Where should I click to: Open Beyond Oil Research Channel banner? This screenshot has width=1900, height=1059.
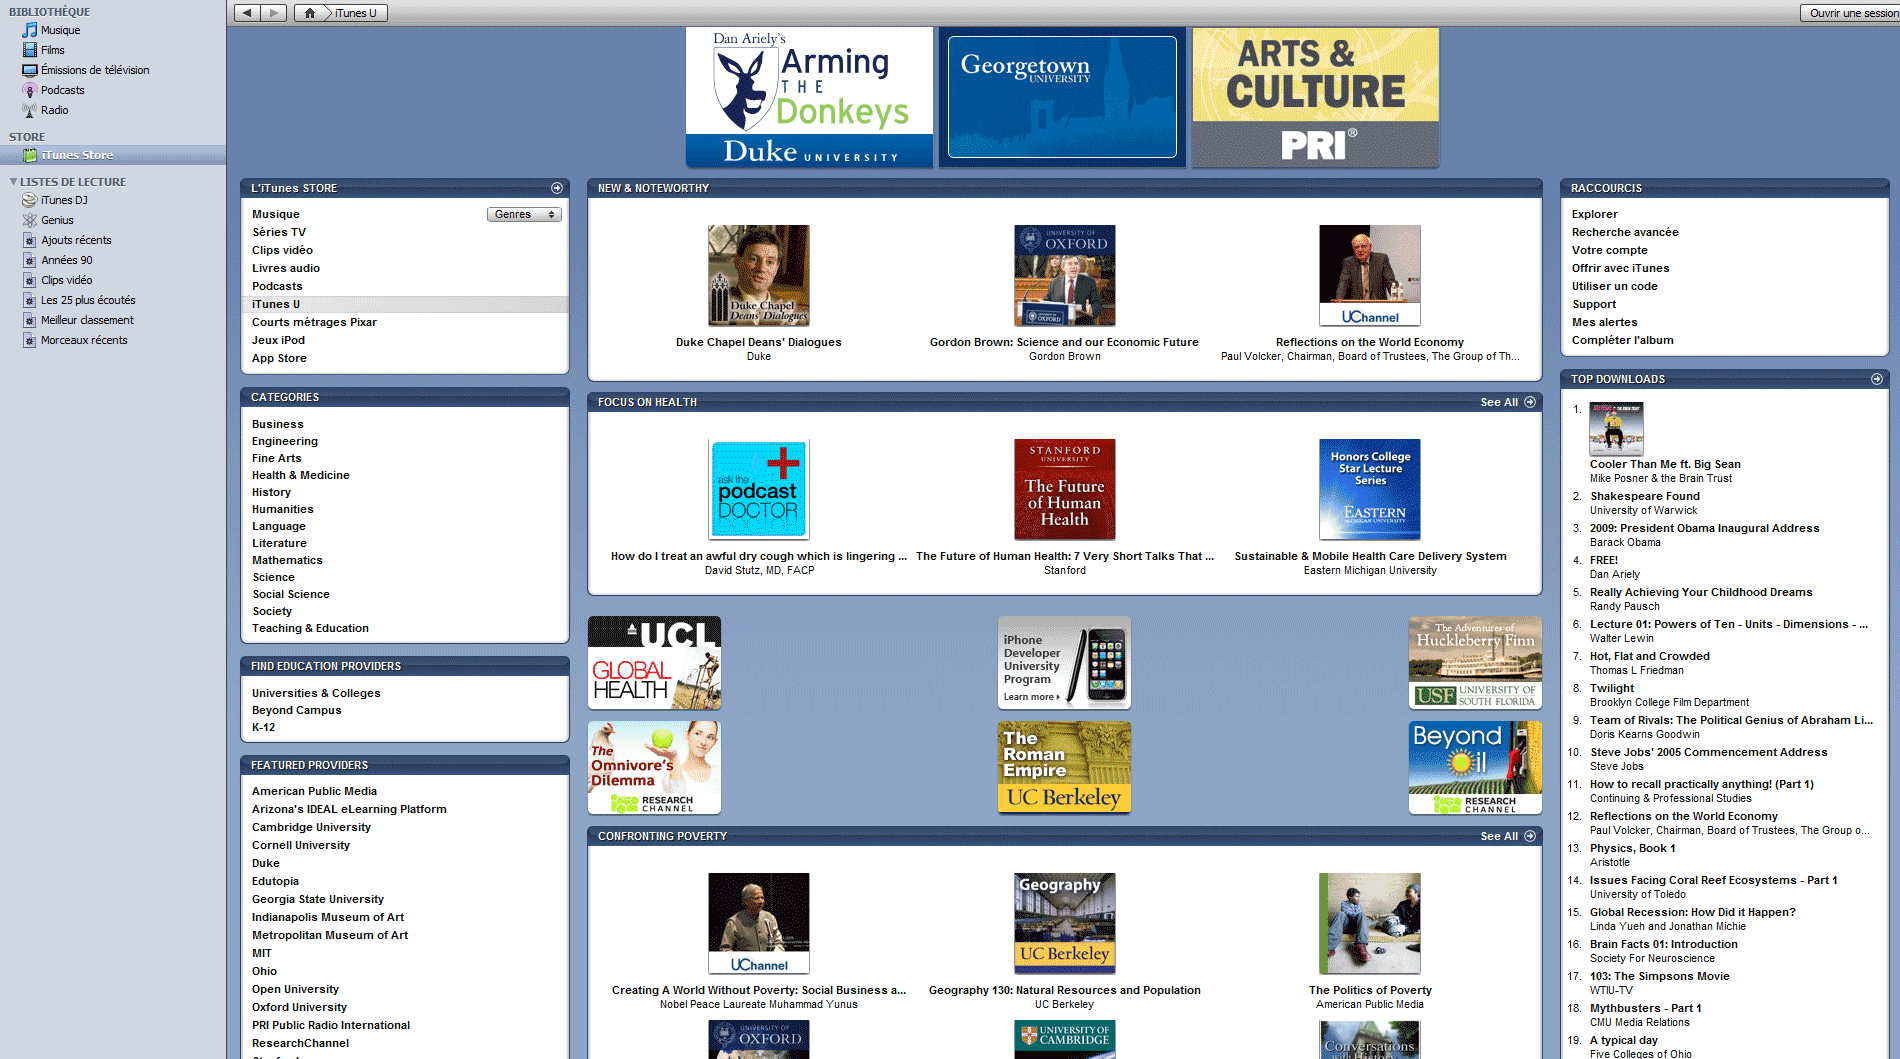[1475, 768]
